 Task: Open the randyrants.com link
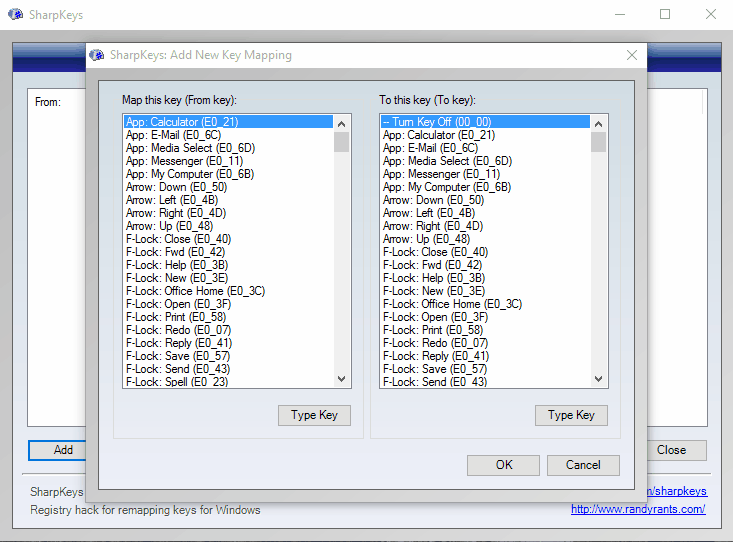click(x=638, y=509)
